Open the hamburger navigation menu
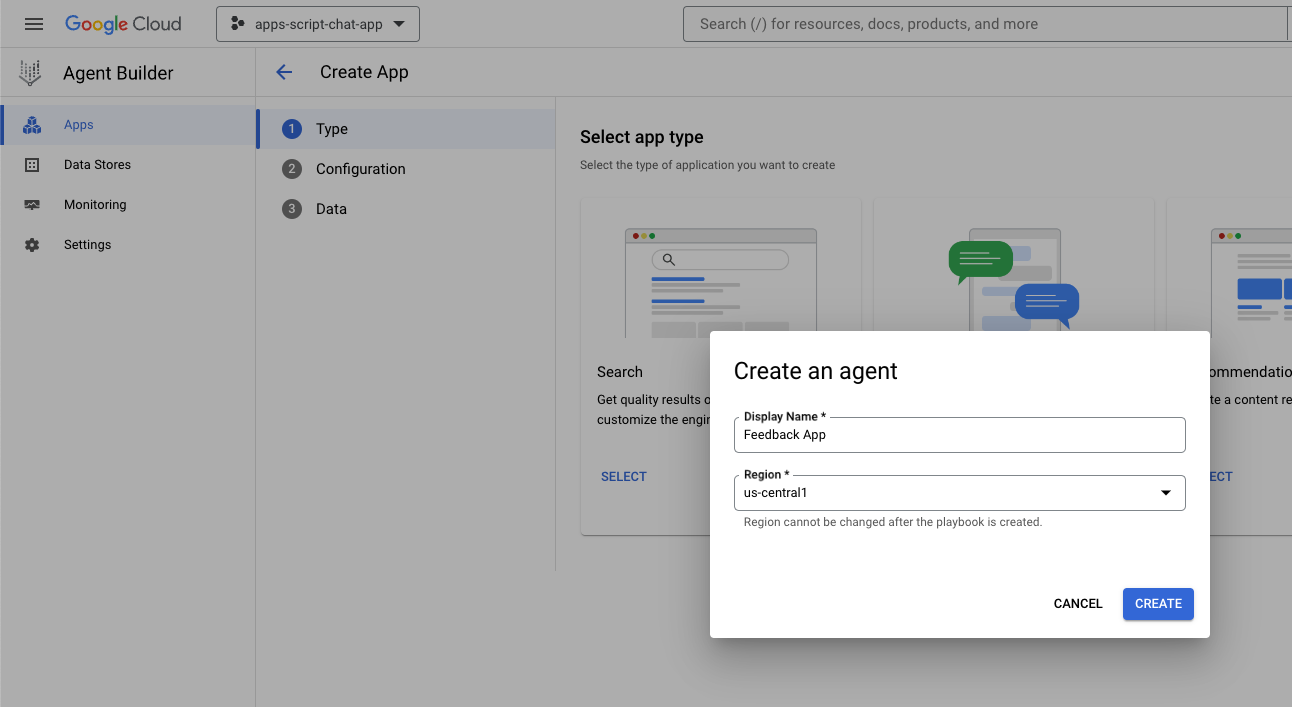The image size is (1292, 707). coord(34,24)
